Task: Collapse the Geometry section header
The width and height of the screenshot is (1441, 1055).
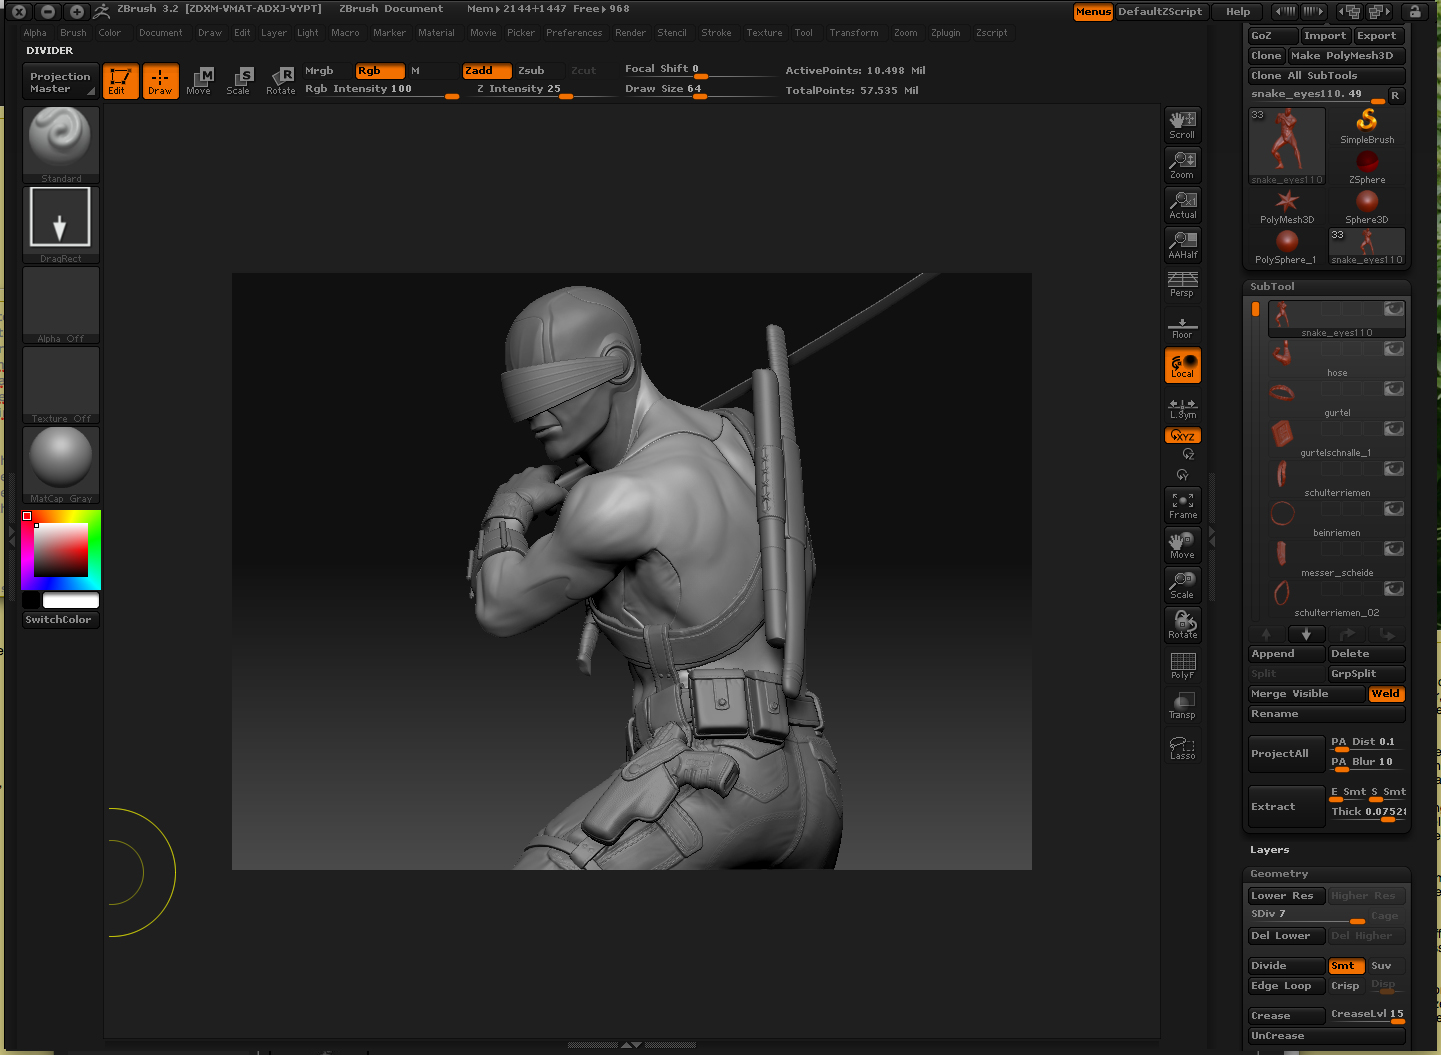Action: (1279, 874)
